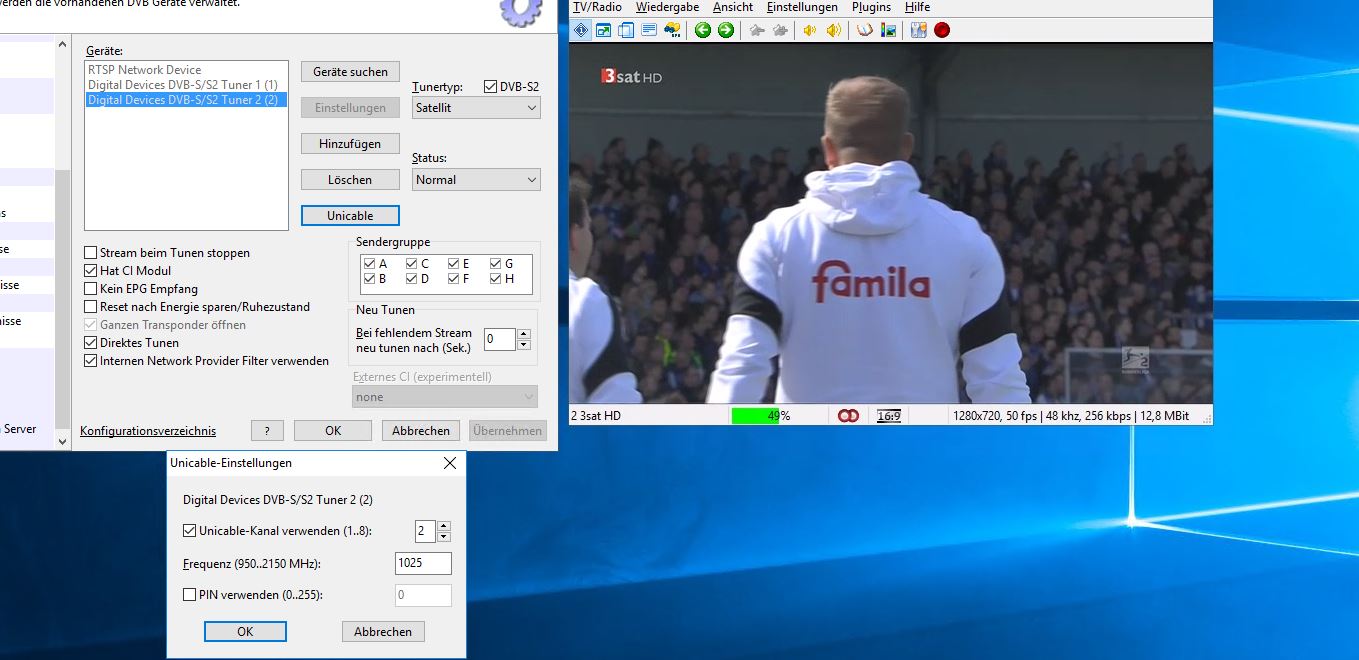Click the second gray pointing-hand toolbar icon

(780, 30)
